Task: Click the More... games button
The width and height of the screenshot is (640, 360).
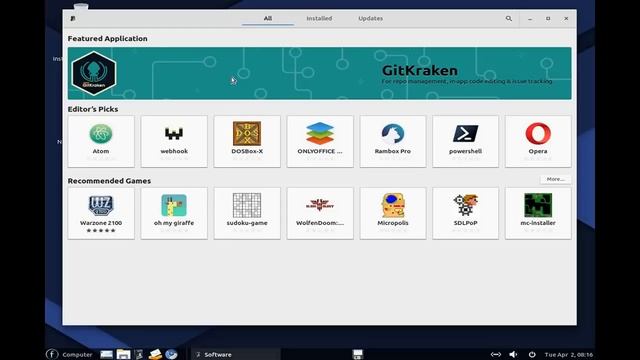Action: pos(556,179)
